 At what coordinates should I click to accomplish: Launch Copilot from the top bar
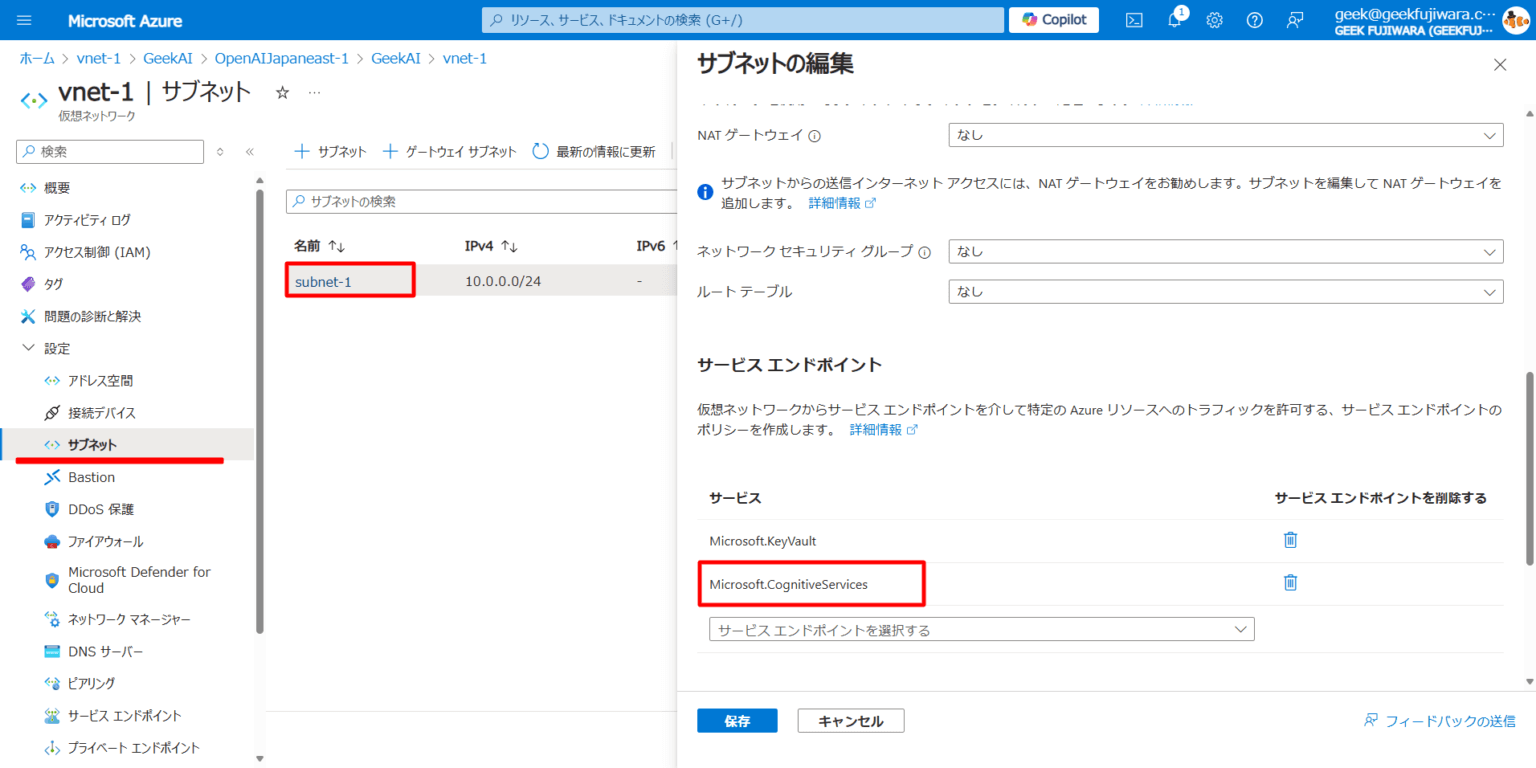pyautogui.click(x=1052, y=19)
